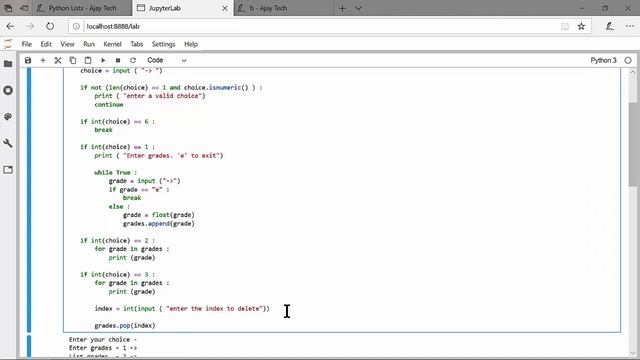Click the 'while True :' code line

coord(116,172)
